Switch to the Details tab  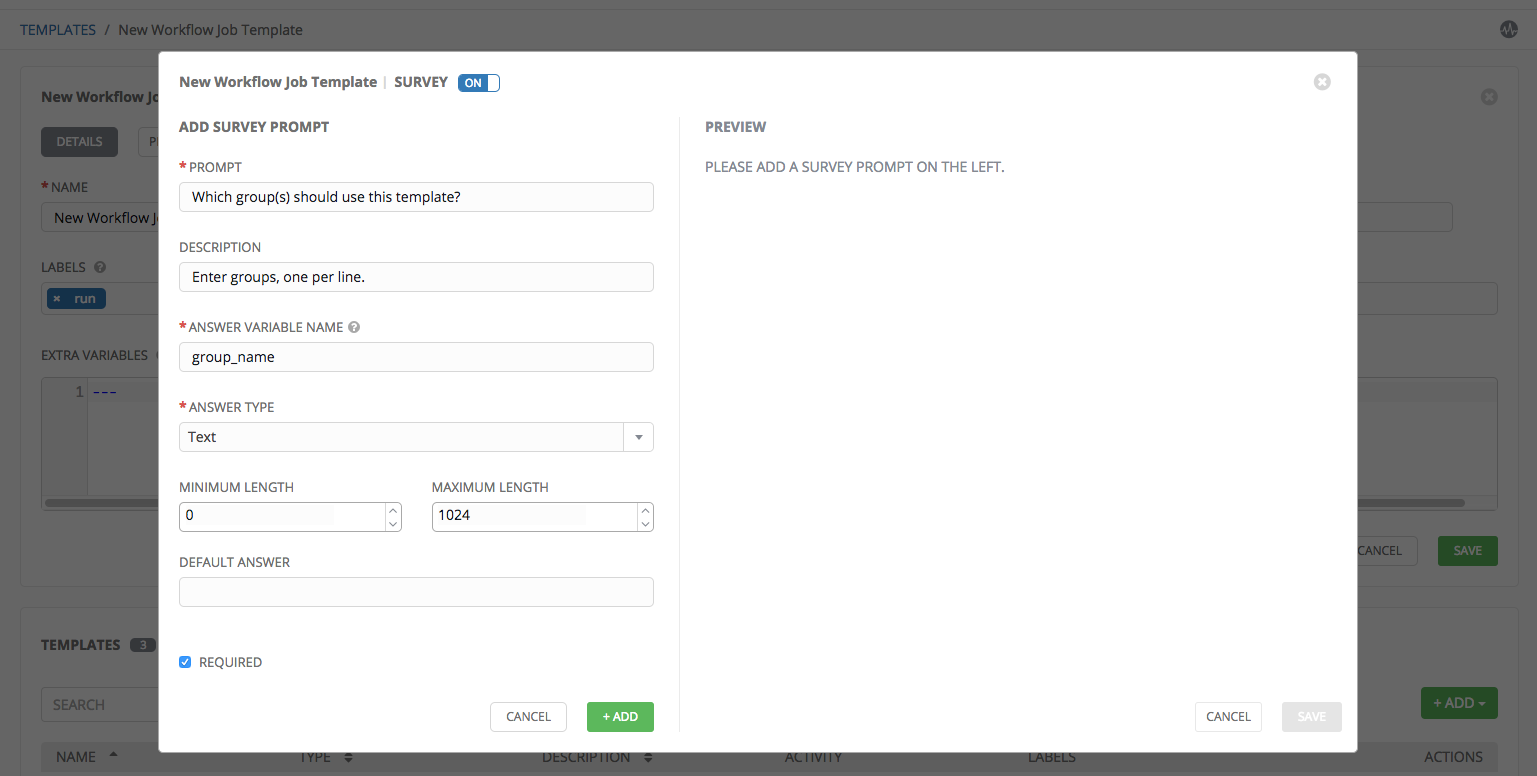click(x=79, y=142)
